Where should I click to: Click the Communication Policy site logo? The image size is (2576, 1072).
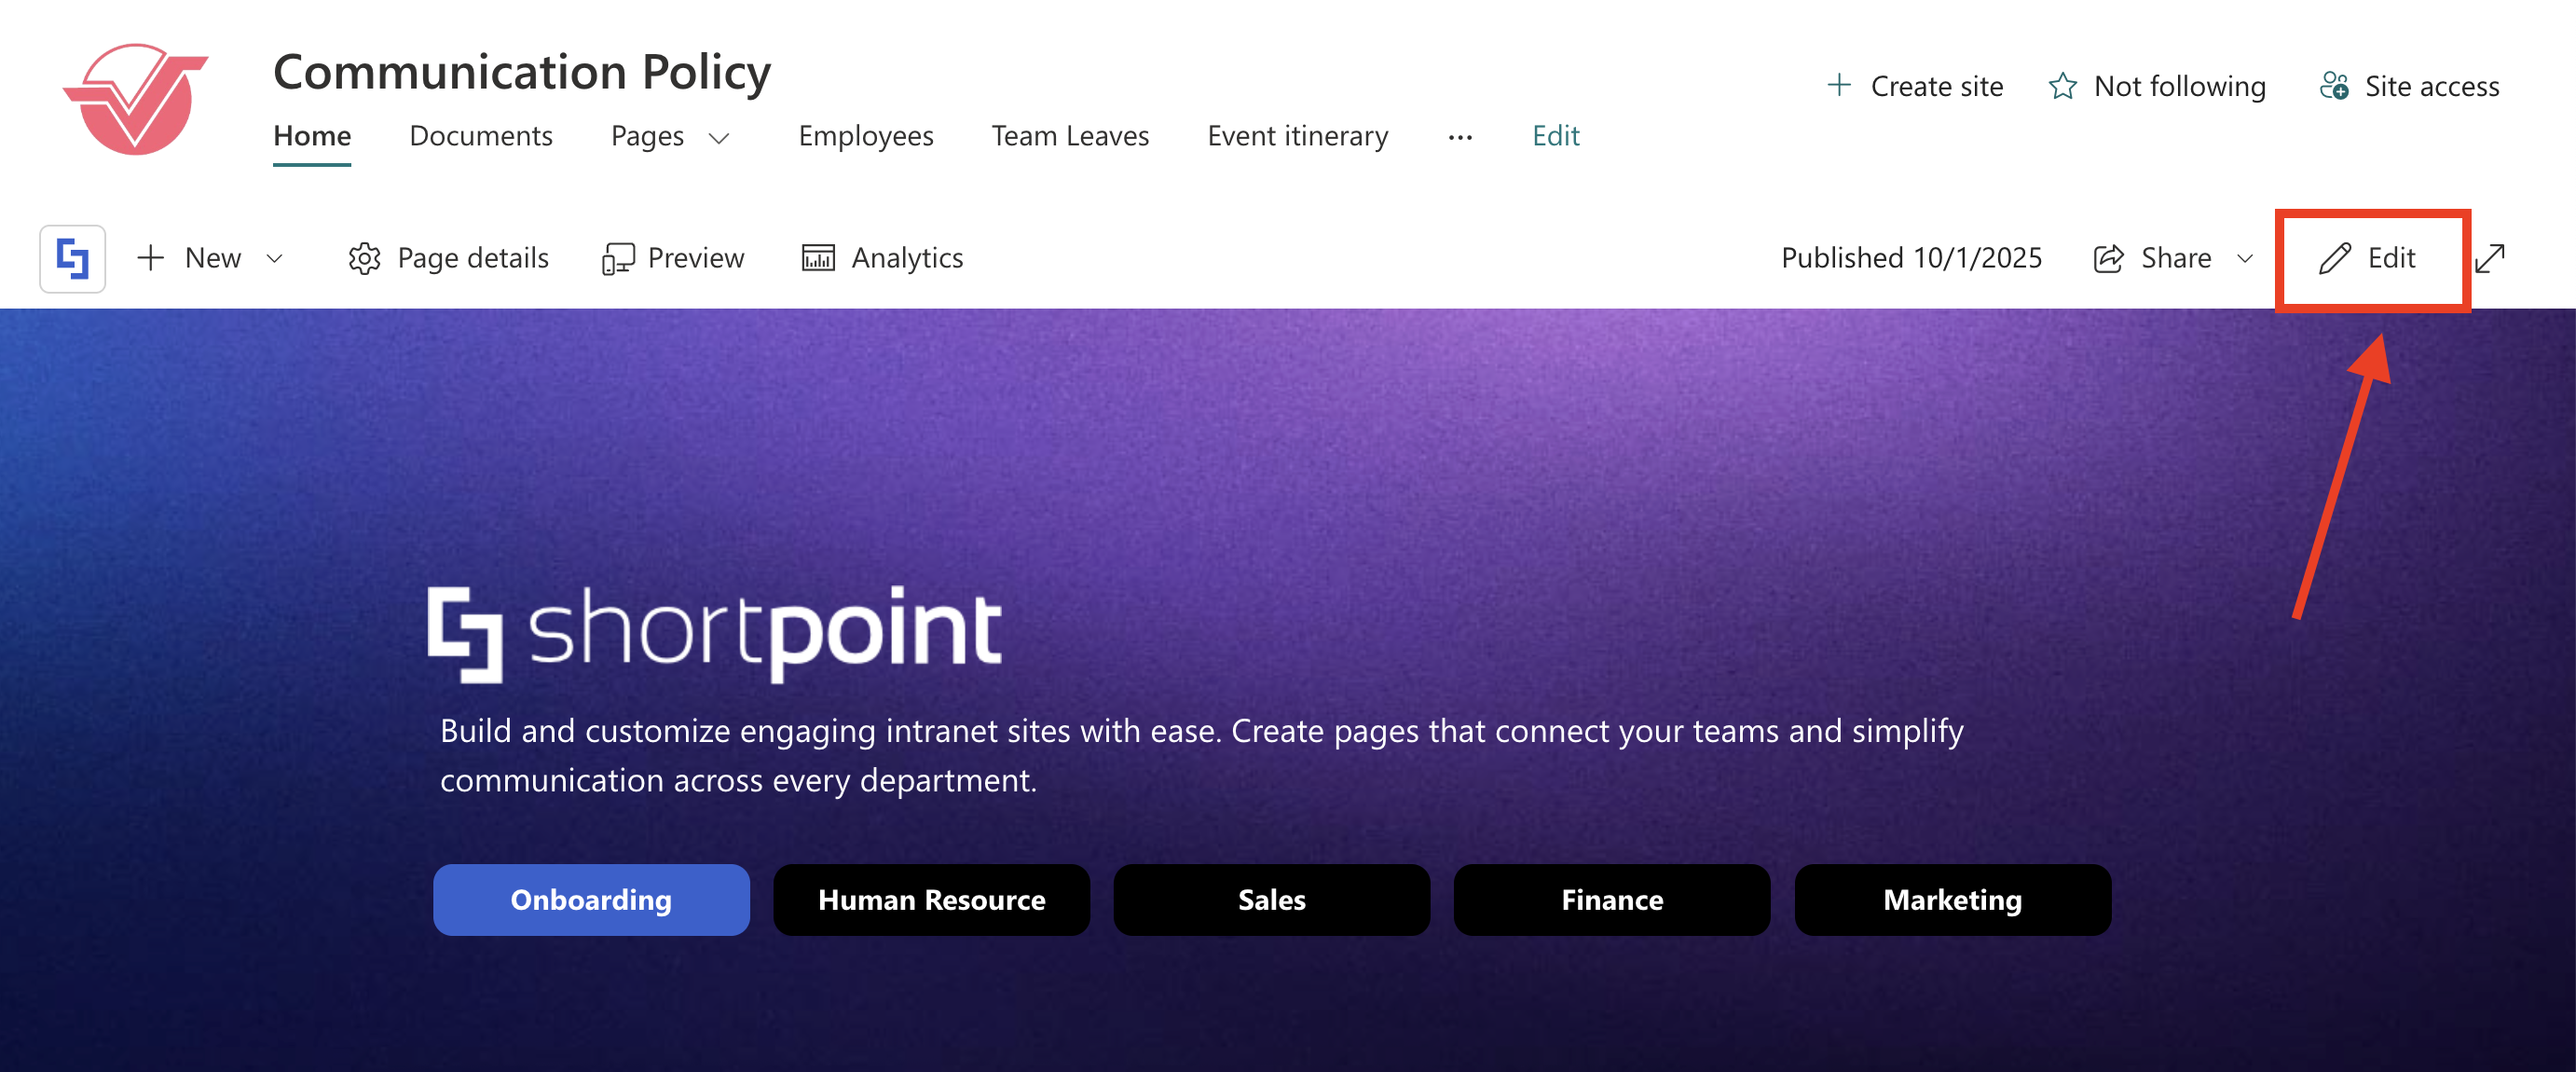click(x=136, y=98)
